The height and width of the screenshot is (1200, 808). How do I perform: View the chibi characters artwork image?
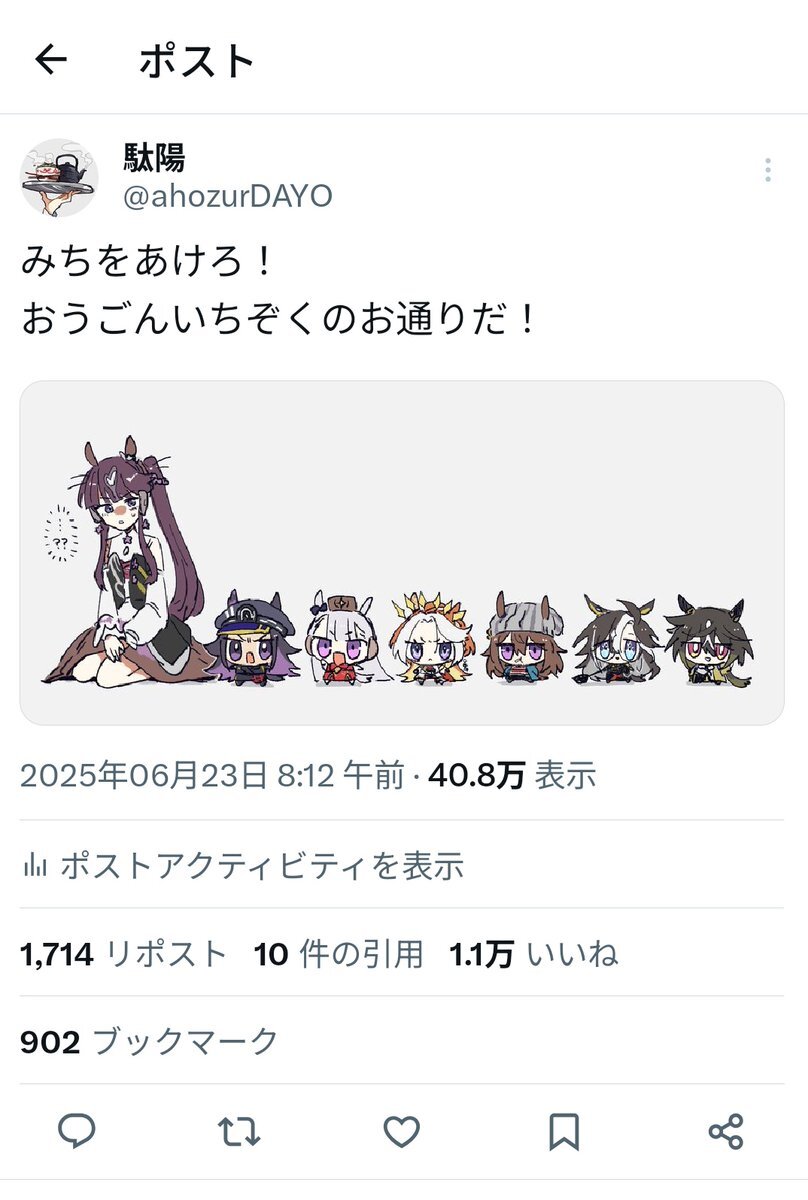point(402,553)
